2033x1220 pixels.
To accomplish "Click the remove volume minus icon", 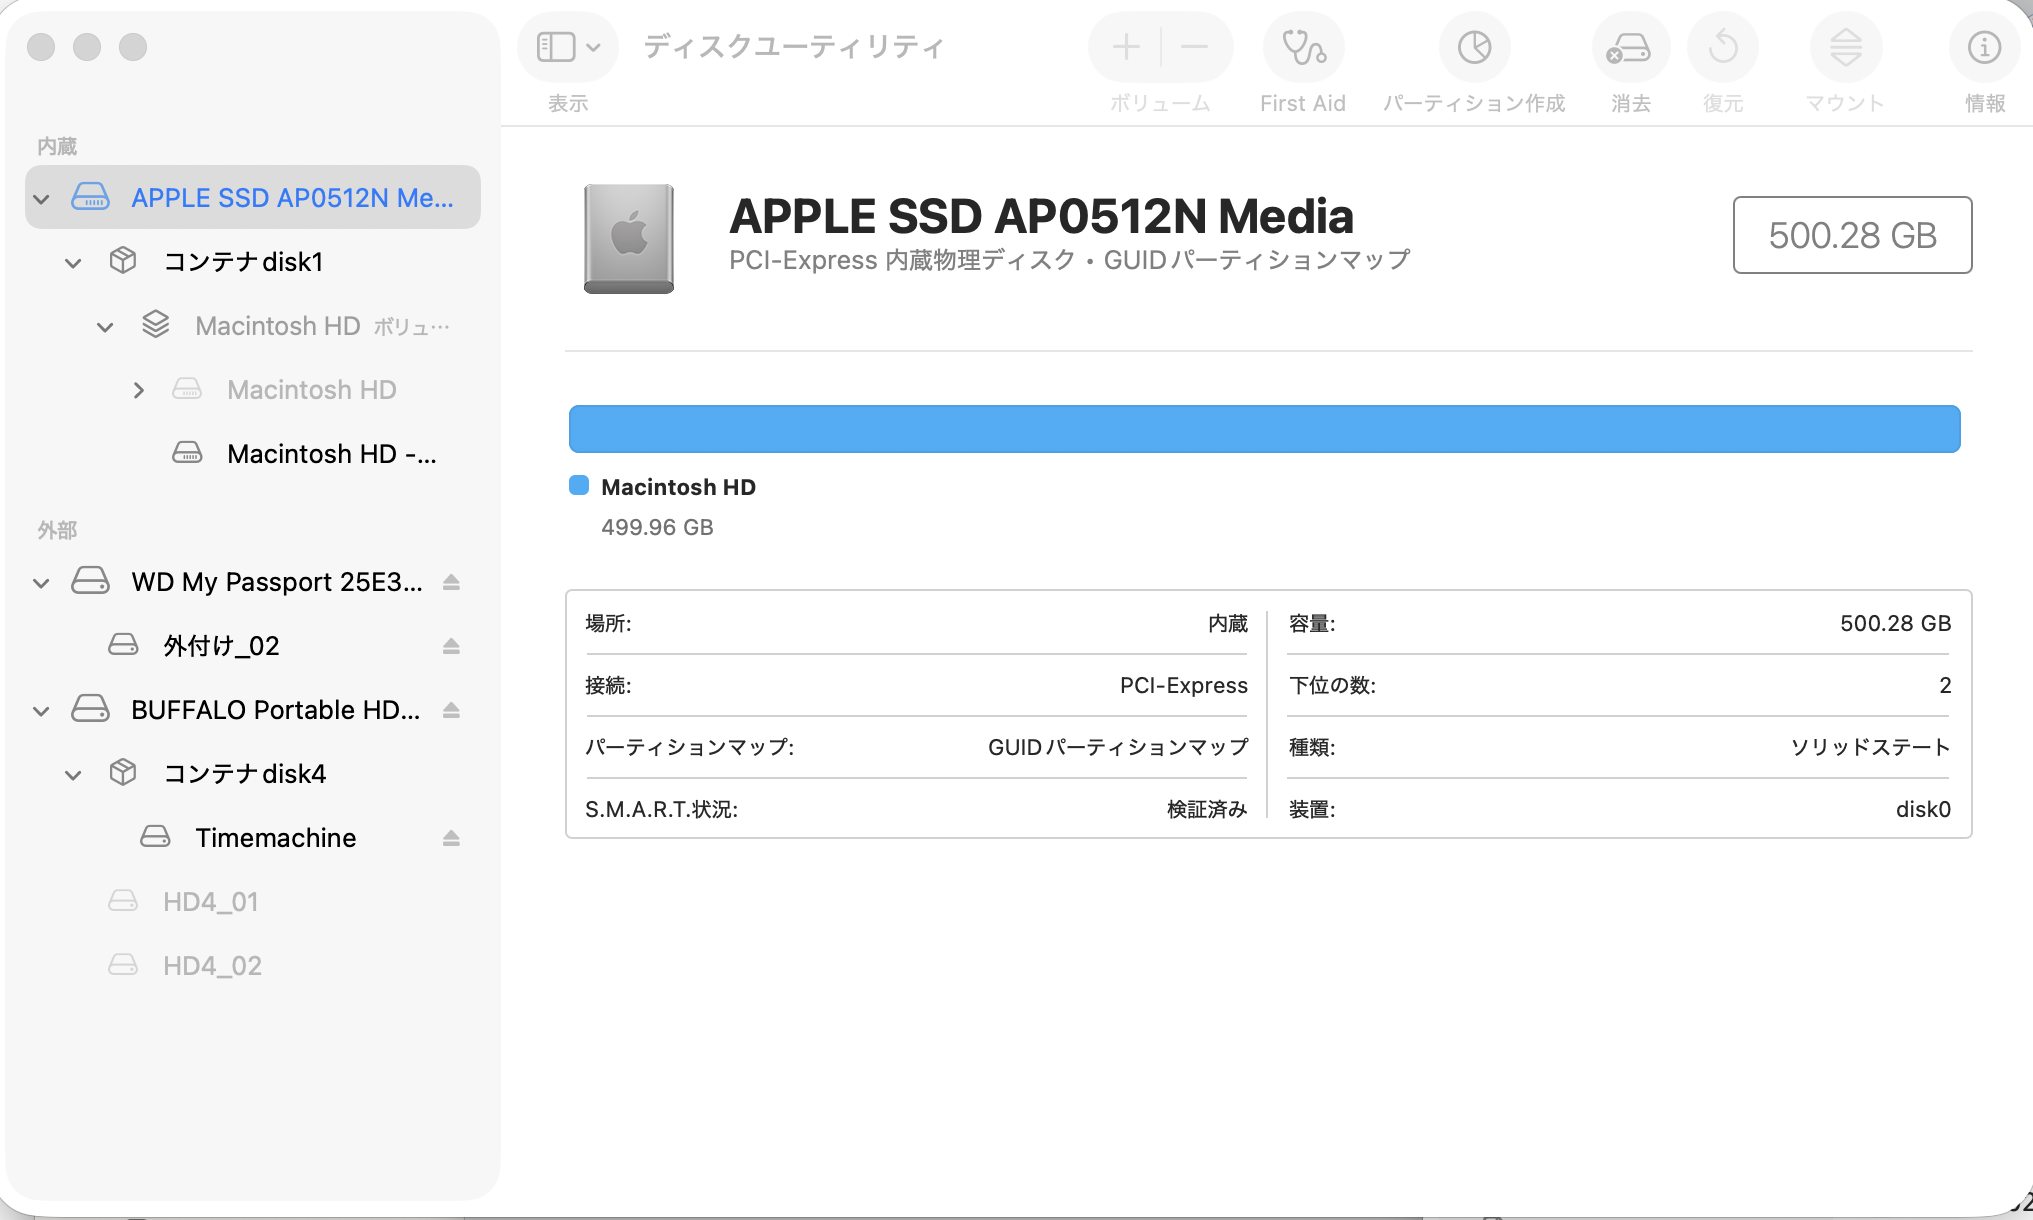I will (1194, 47).
